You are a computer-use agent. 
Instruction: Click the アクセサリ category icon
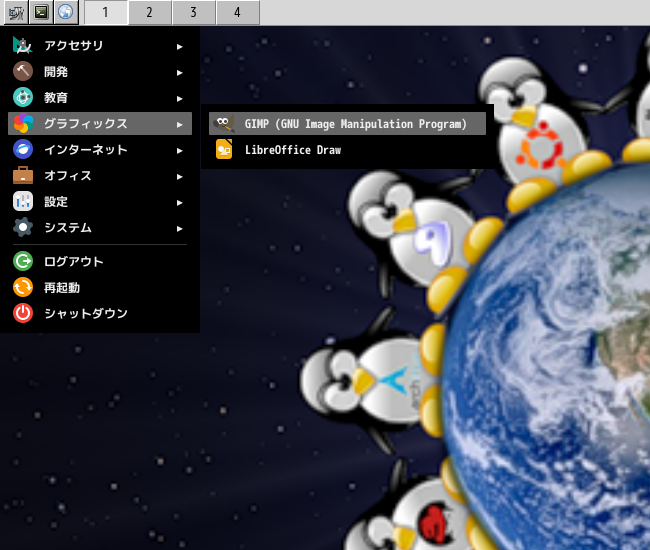point(22,45)
